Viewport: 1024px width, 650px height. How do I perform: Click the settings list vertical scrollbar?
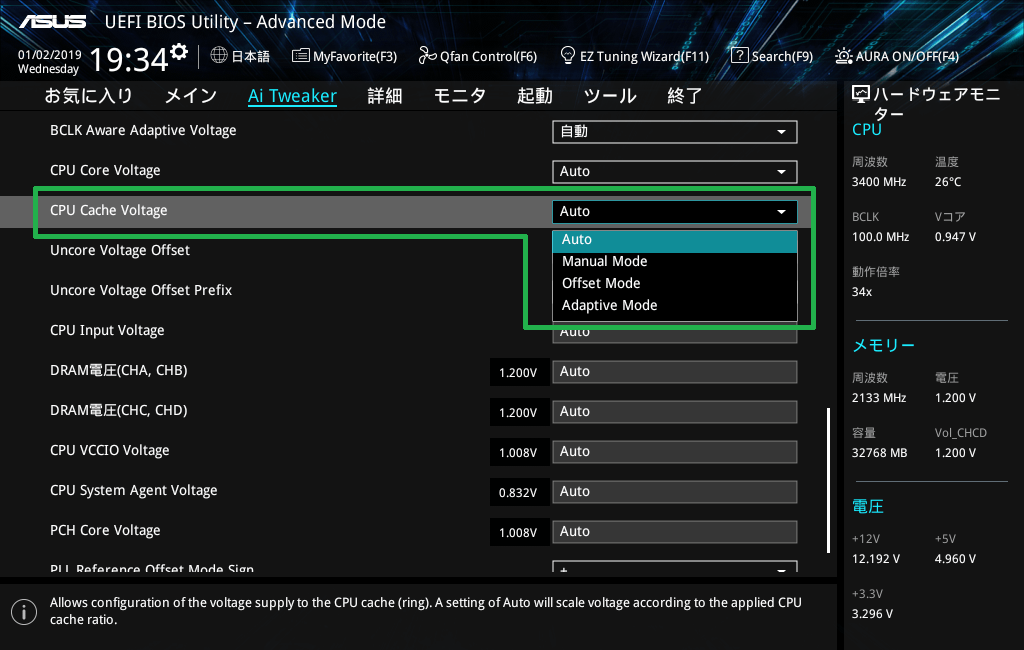(x=828, y=481)
